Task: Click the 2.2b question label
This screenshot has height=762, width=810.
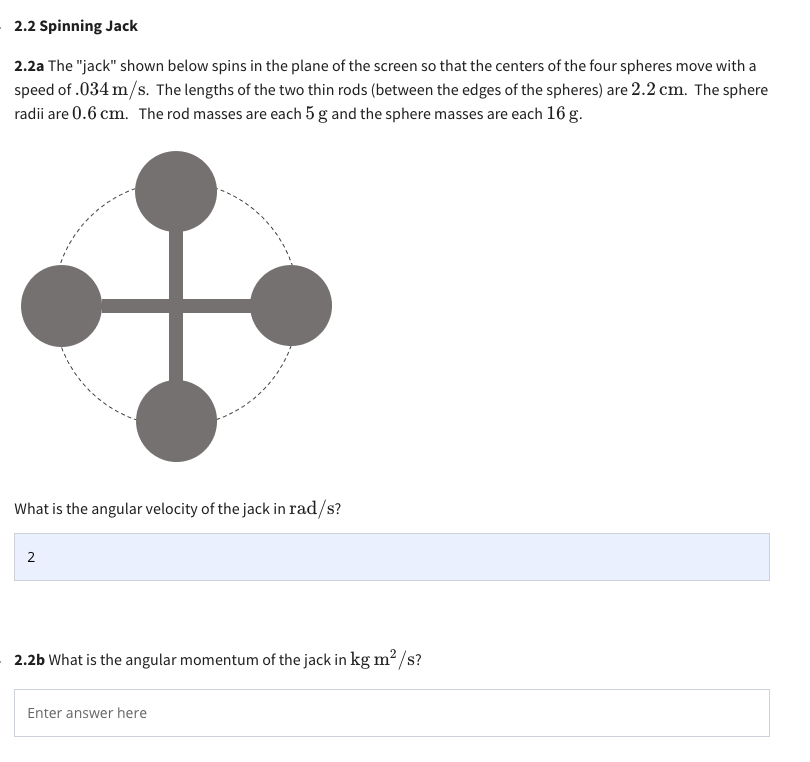Action: tap(30, 660)
